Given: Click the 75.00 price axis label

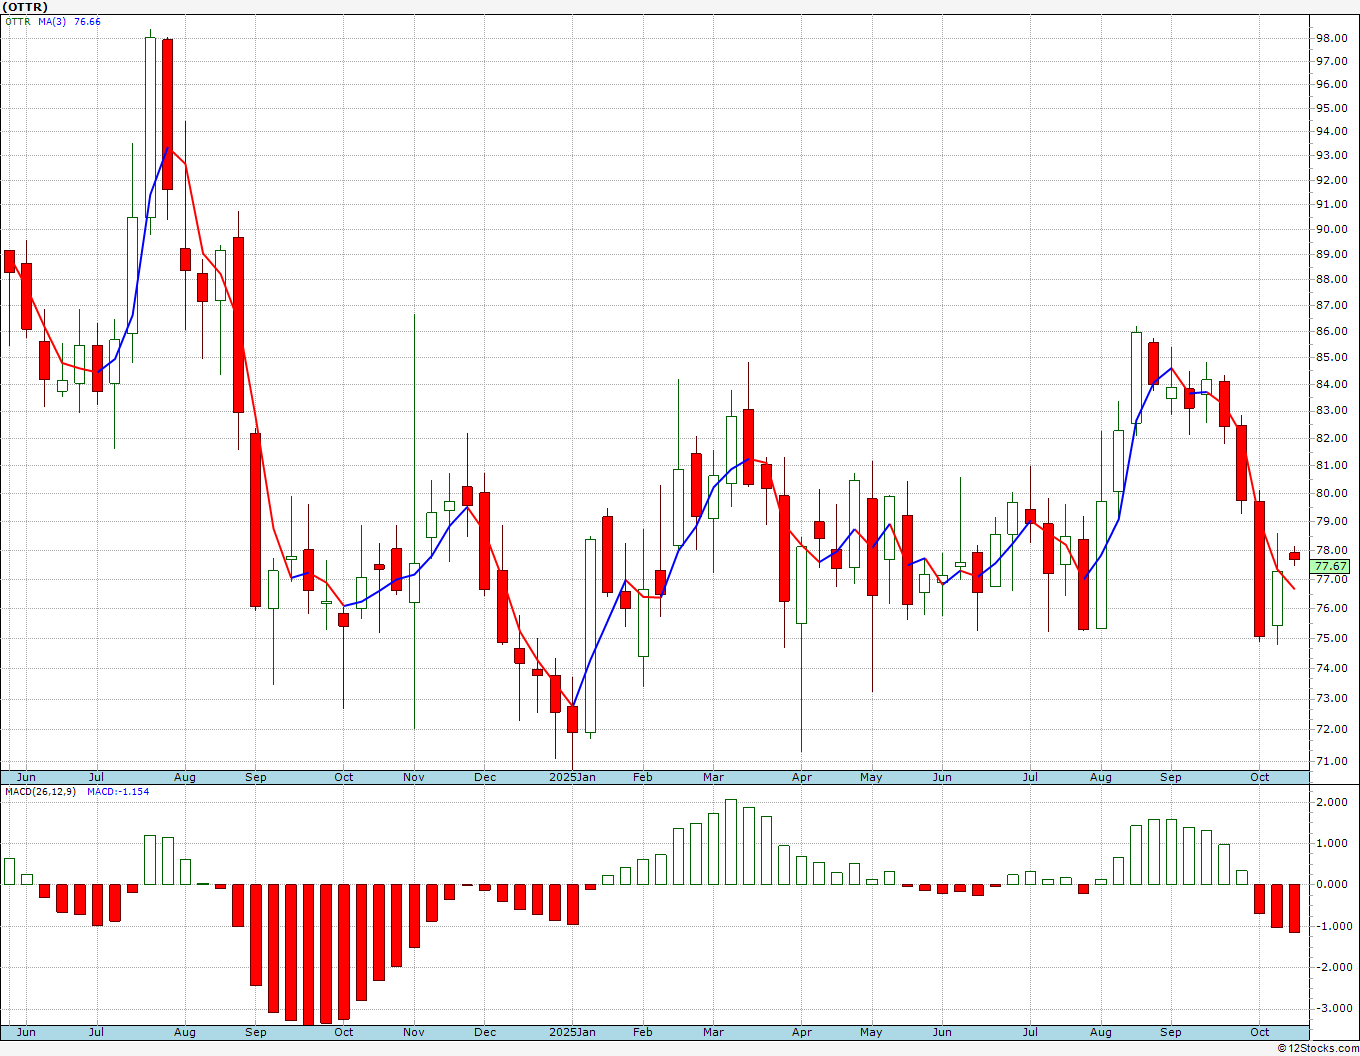Looking at the screenshot, I should pyautogui.click(x=1331, y=639).
